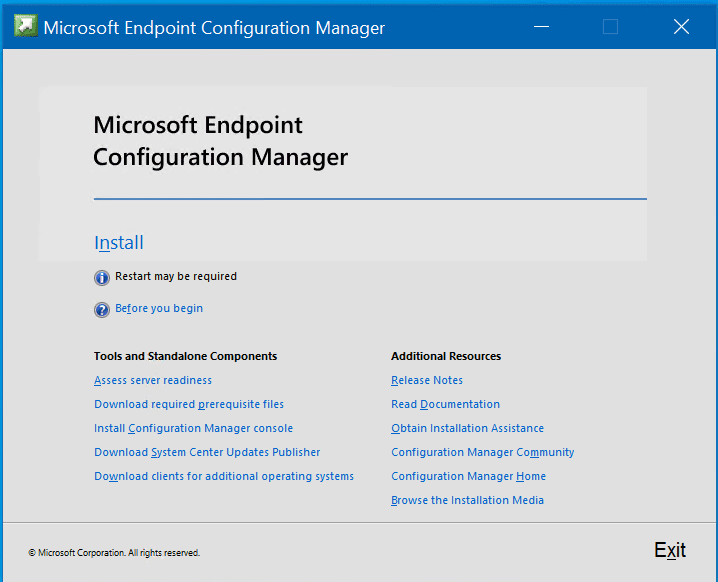Viewport: 718px width, 582px height.
Task: Go to Configuration Manager Home
Action: (x=468, y=476)
